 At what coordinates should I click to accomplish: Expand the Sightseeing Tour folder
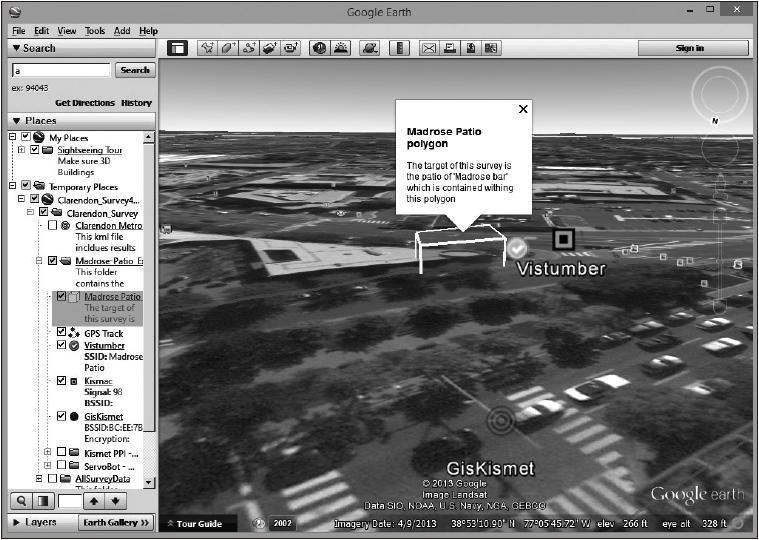(22, 150)
